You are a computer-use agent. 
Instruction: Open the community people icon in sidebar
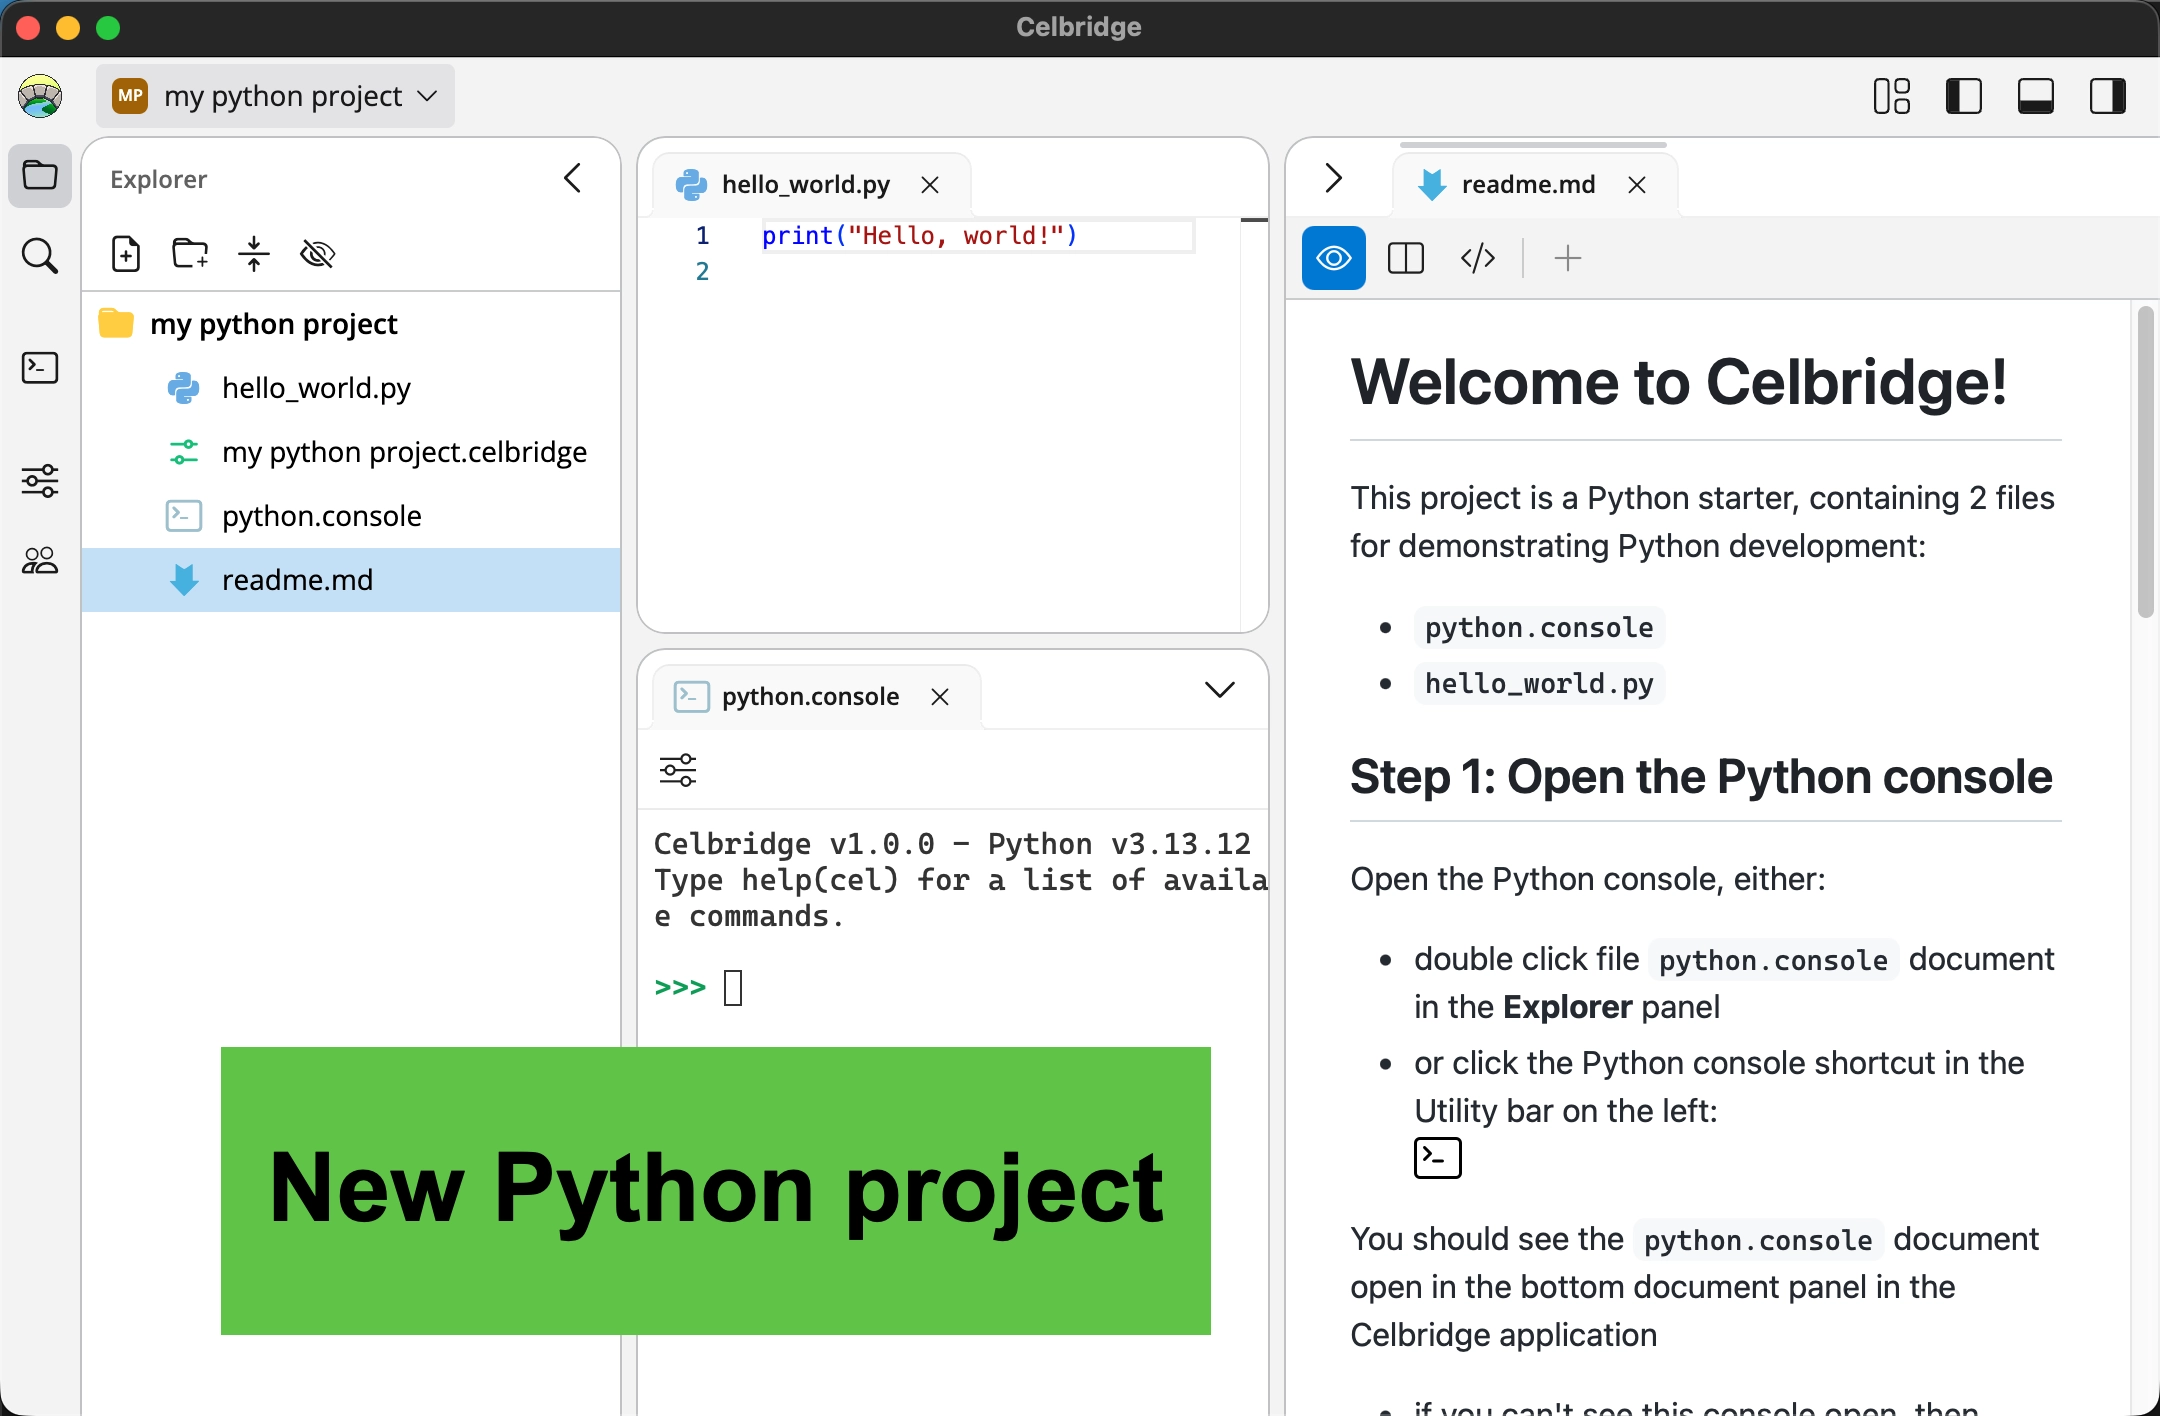pos(40,560)
